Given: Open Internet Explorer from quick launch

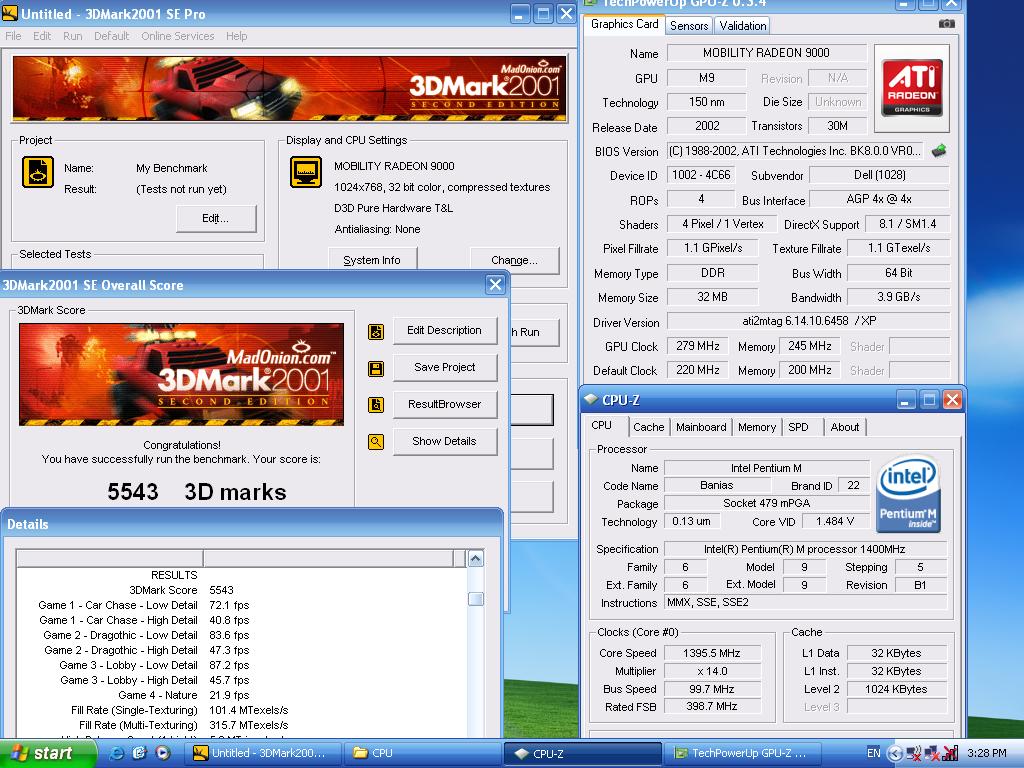Looking at the screenshot, I should [117, 753].
